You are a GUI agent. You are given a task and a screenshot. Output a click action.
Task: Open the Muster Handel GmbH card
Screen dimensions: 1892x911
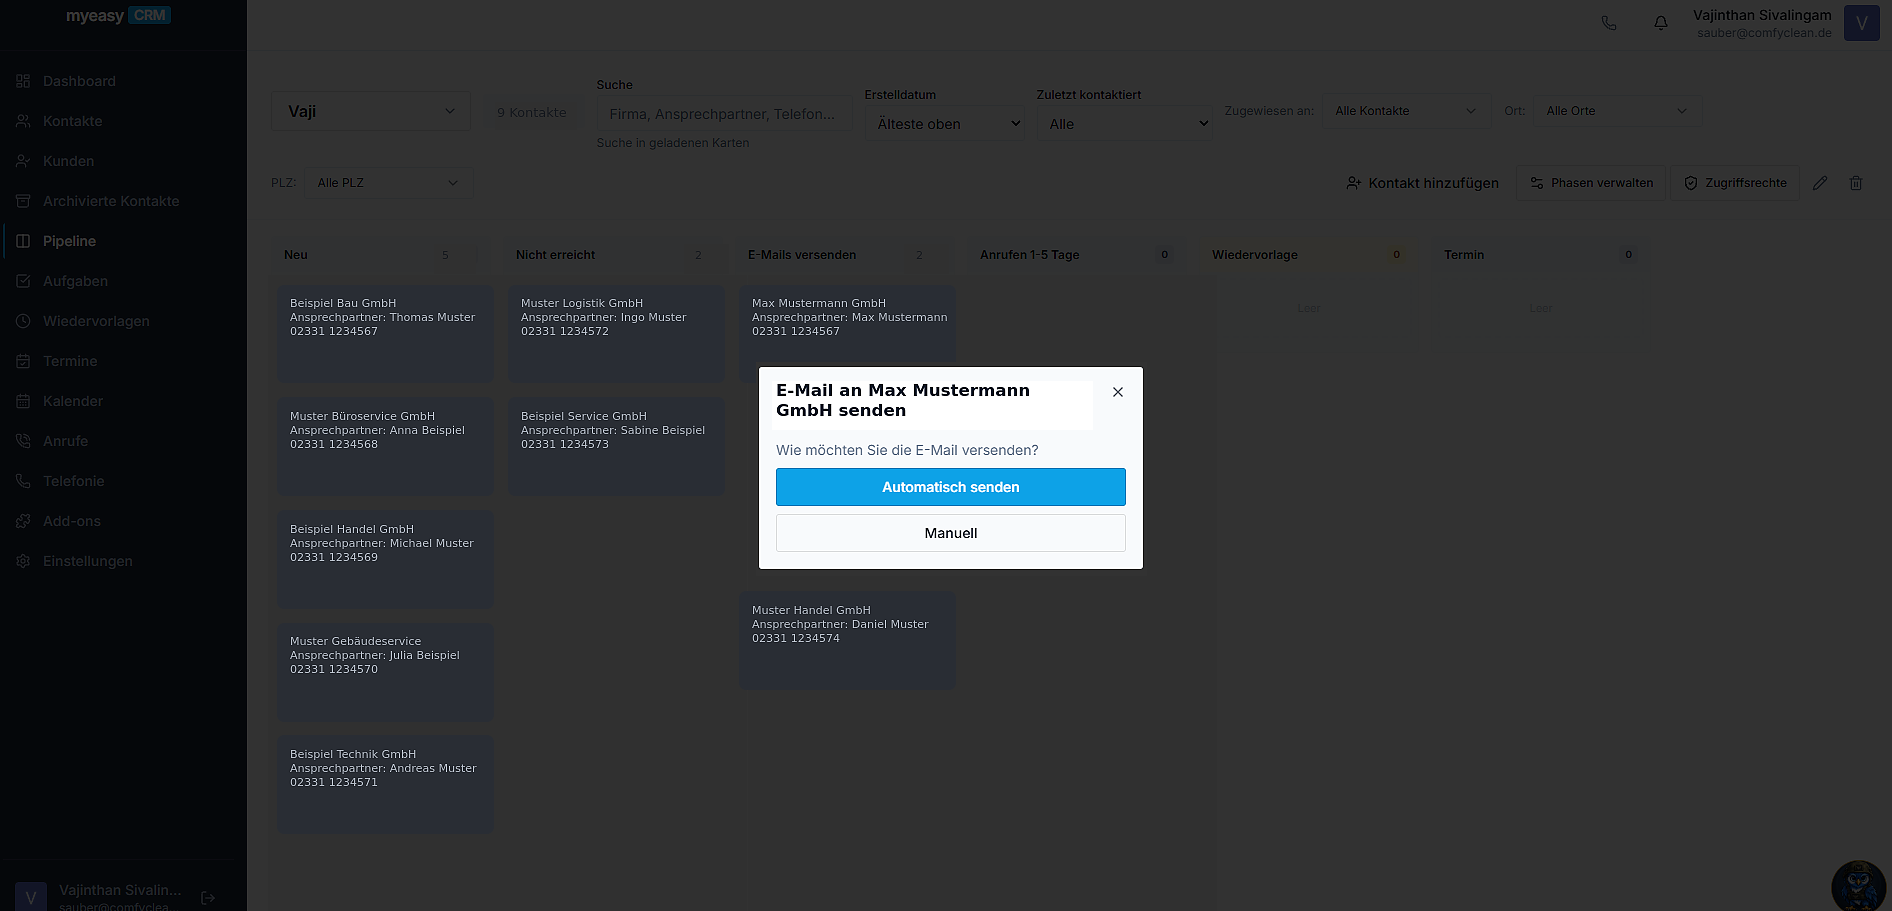pyautogui.click(x=847, y=641)
